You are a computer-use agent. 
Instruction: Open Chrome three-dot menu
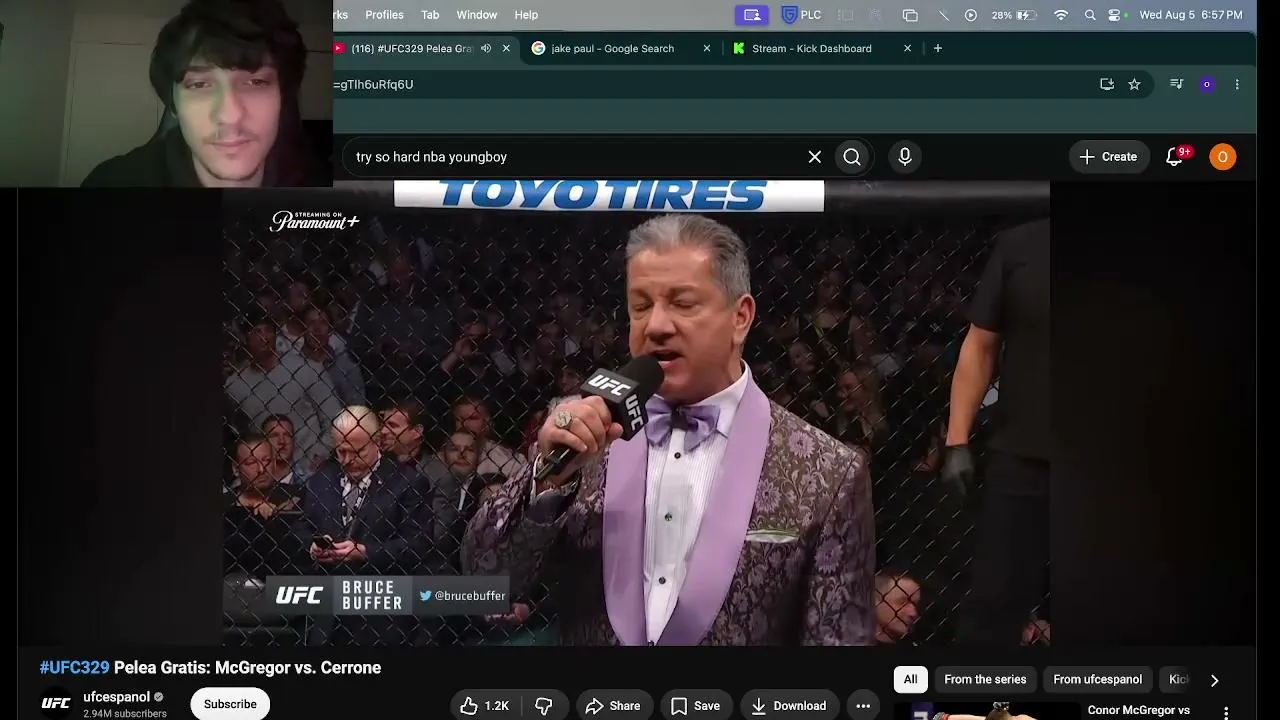click(1237, 85)
